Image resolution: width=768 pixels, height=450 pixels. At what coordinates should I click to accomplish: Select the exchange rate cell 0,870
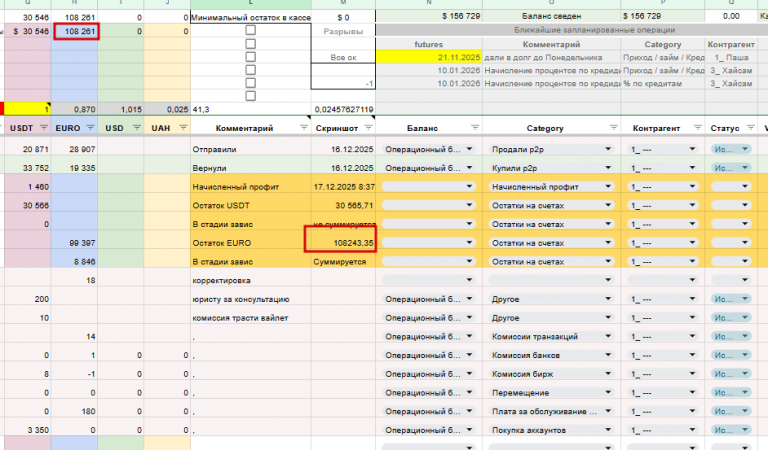click(x=74, y=109)
